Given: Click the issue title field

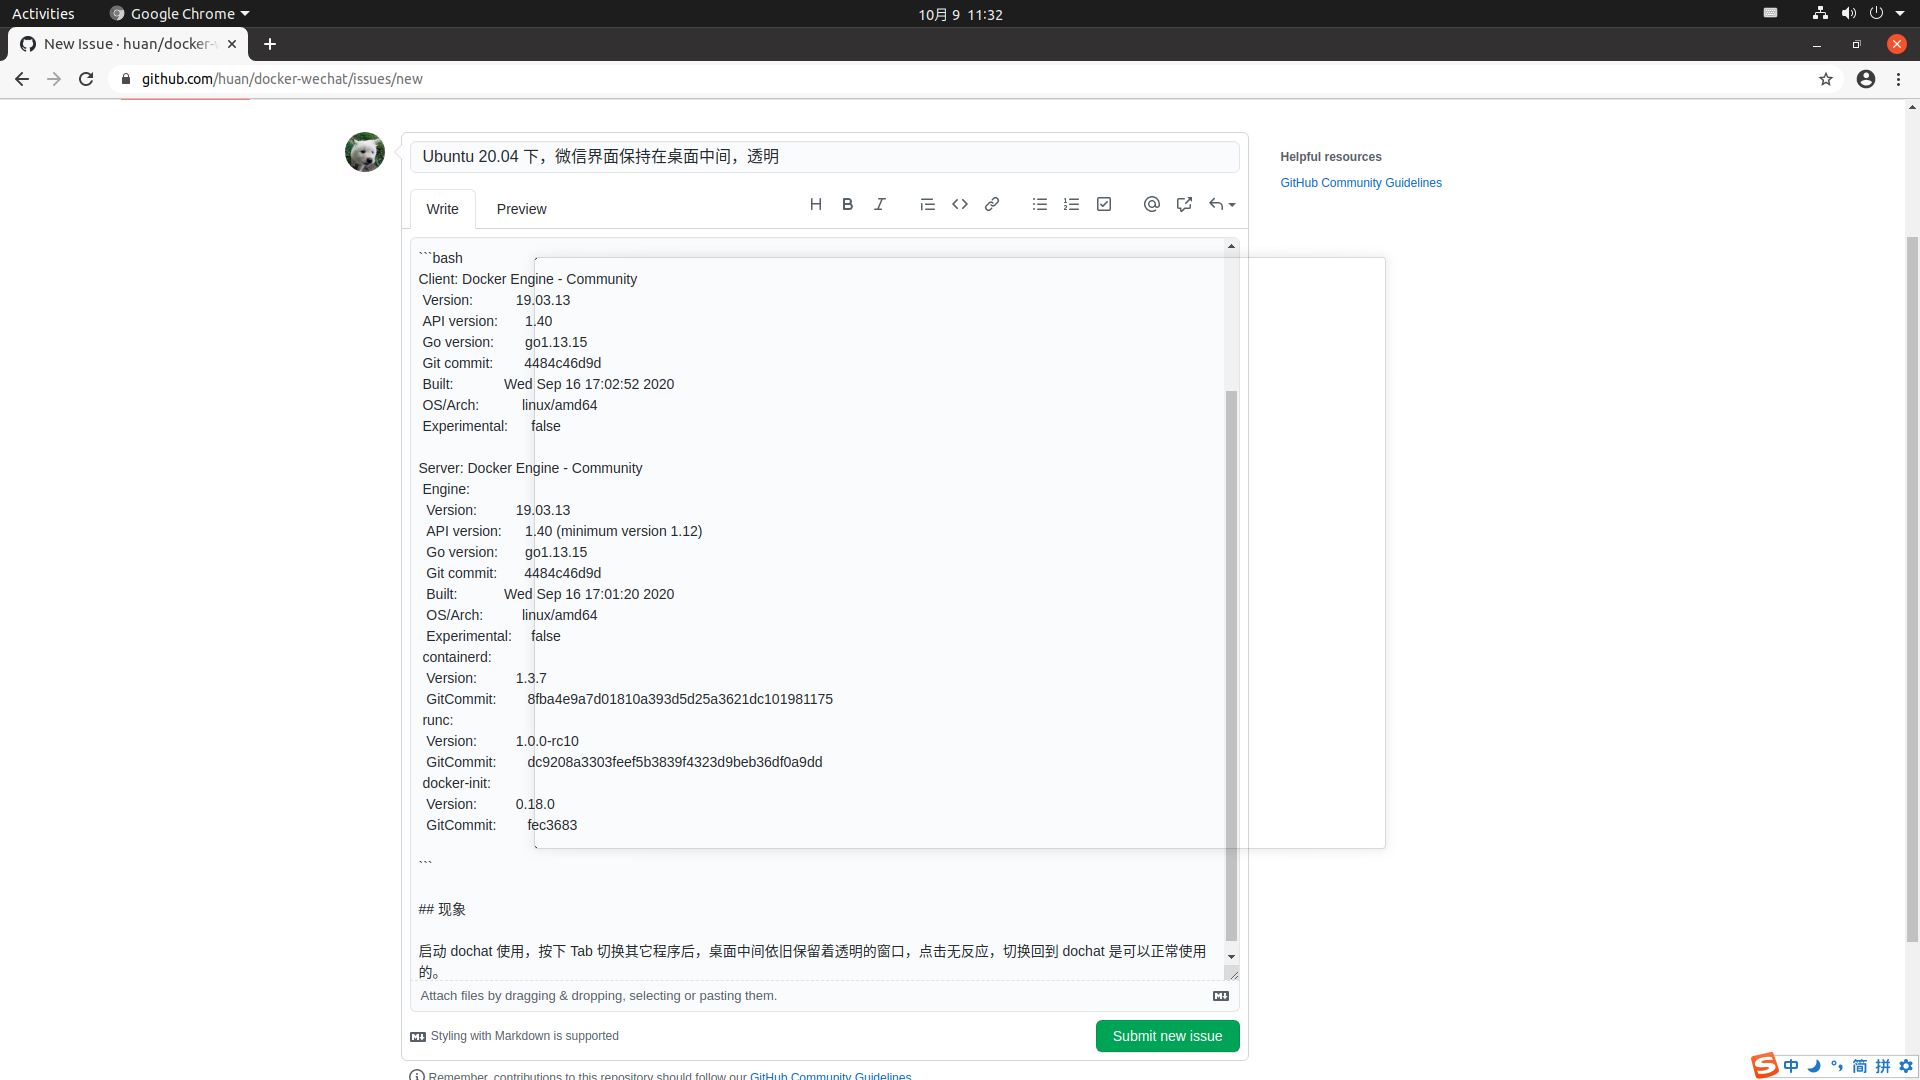Looking at the screenshot, I should (825, 156).
